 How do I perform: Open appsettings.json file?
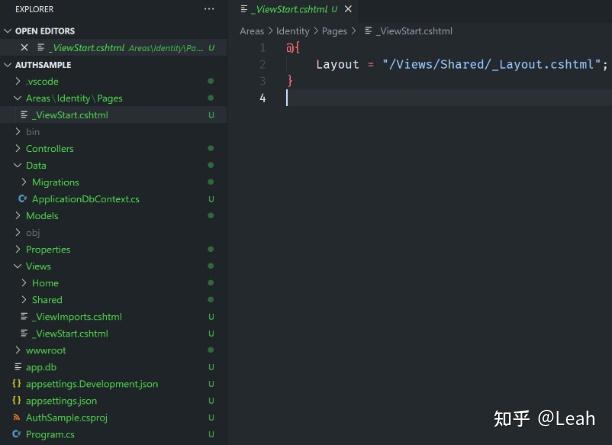[x=113, y=400]
